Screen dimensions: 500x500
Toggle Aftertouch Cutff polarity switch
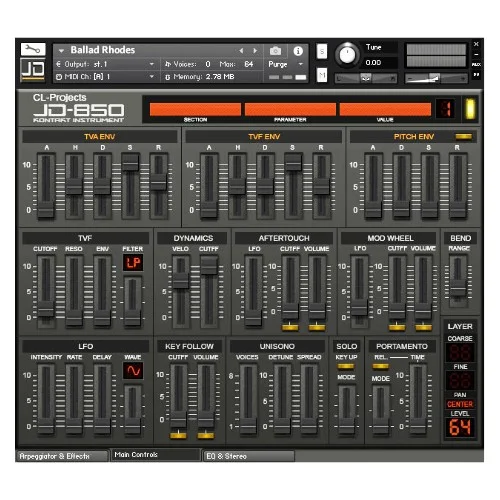click(x=290, y=327)
